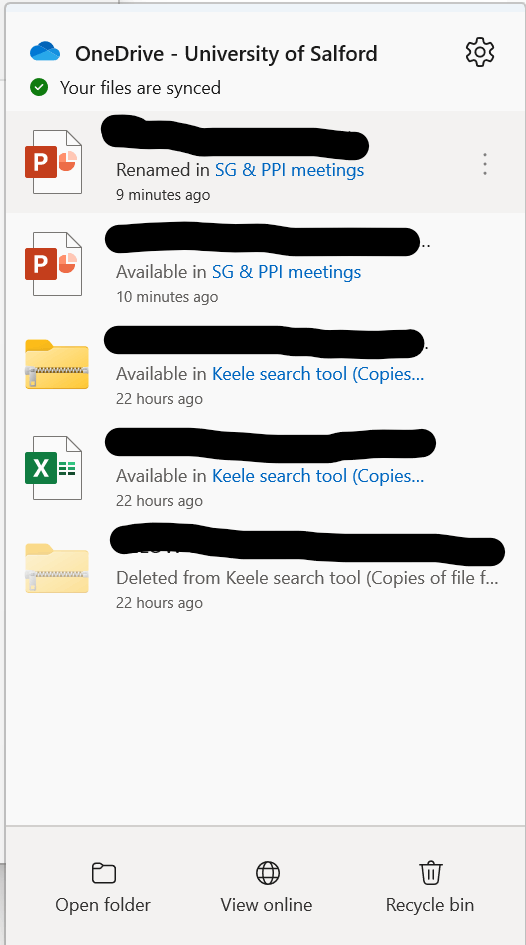526x945 pixels.
Task: Click the OneDrive - University of Salford heading
Action: click(226, 54)
